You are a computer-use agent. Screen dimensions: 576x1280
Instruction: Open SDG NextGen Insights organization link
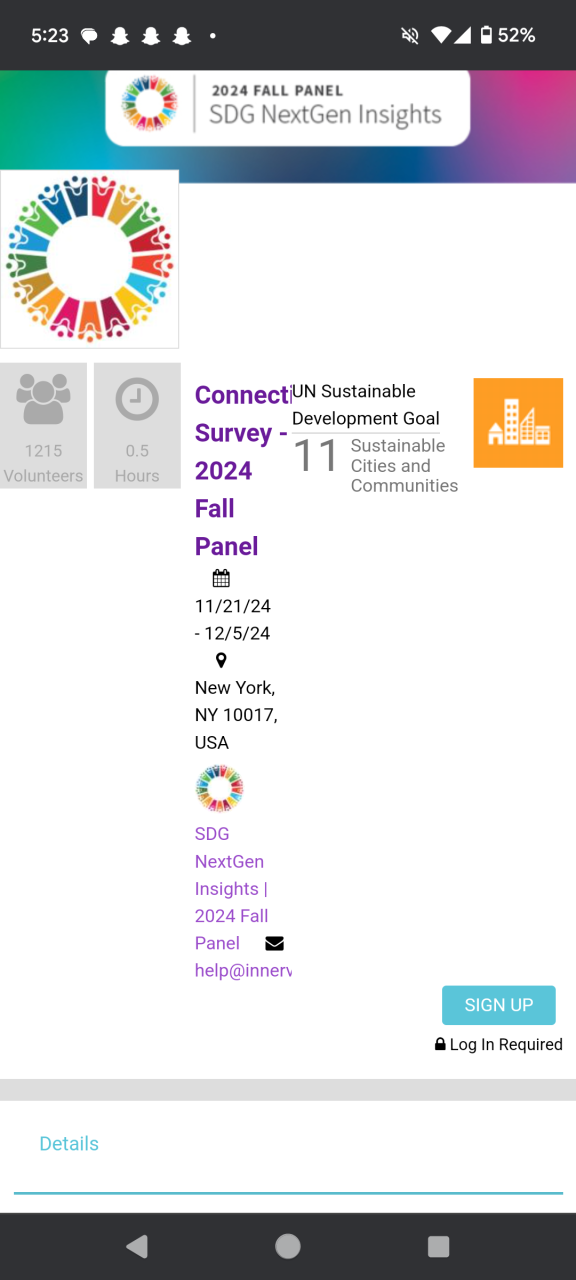click(232, 888)
